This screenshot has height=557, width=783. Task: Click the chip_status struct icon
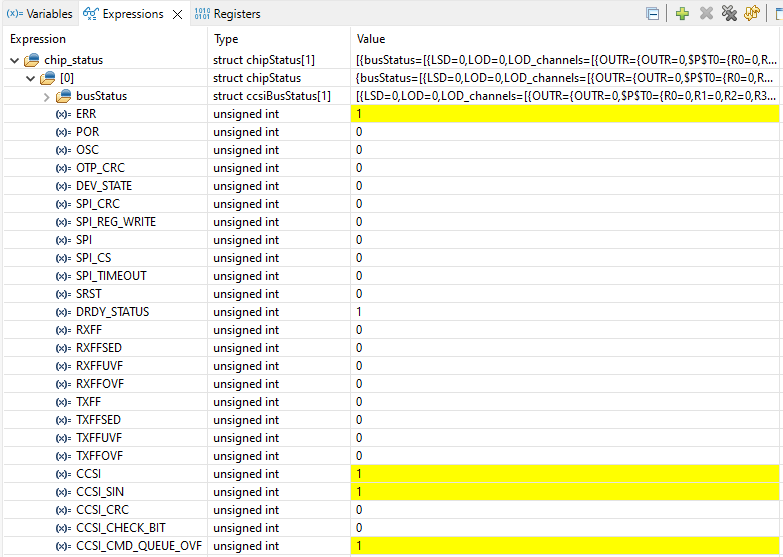[x=32, y=60]
